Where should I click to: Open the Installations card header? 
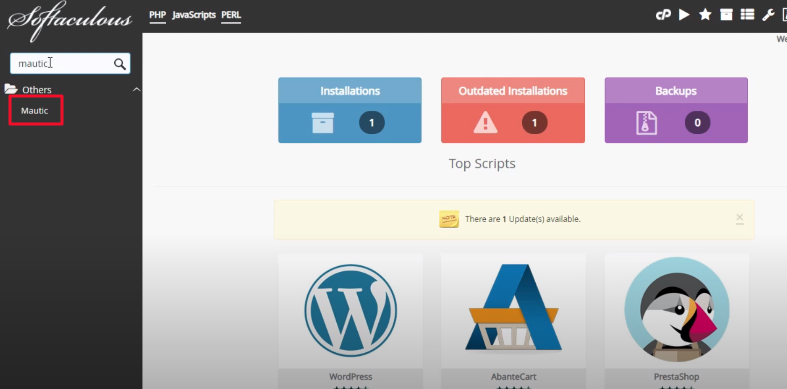click(x=350, y=91)
